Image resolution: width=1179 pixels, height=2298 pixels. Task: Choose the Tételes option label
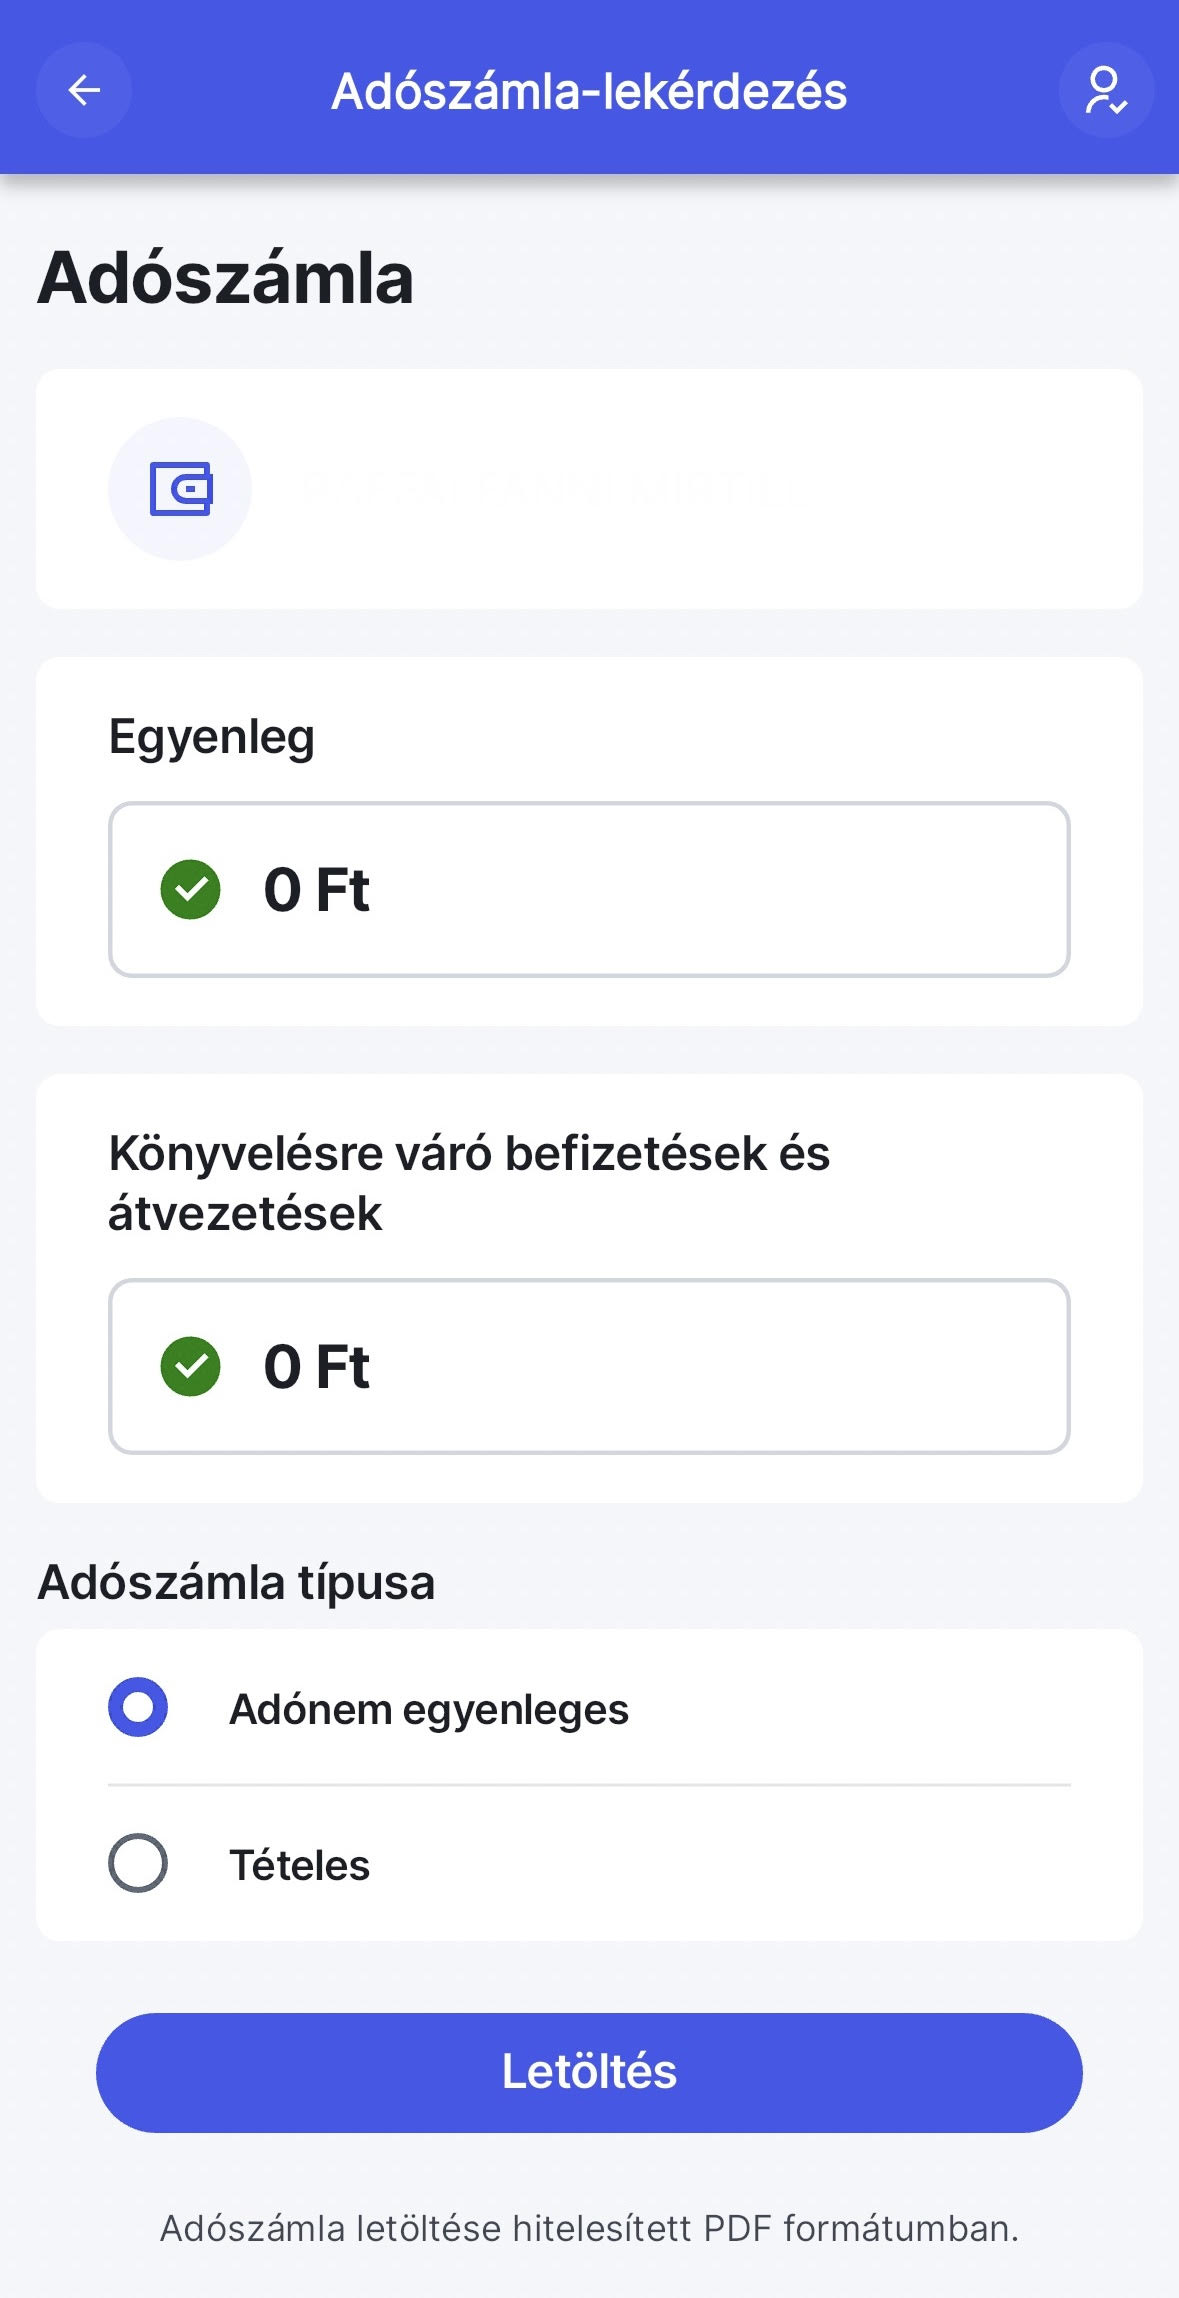click(x=300, y=1865)
